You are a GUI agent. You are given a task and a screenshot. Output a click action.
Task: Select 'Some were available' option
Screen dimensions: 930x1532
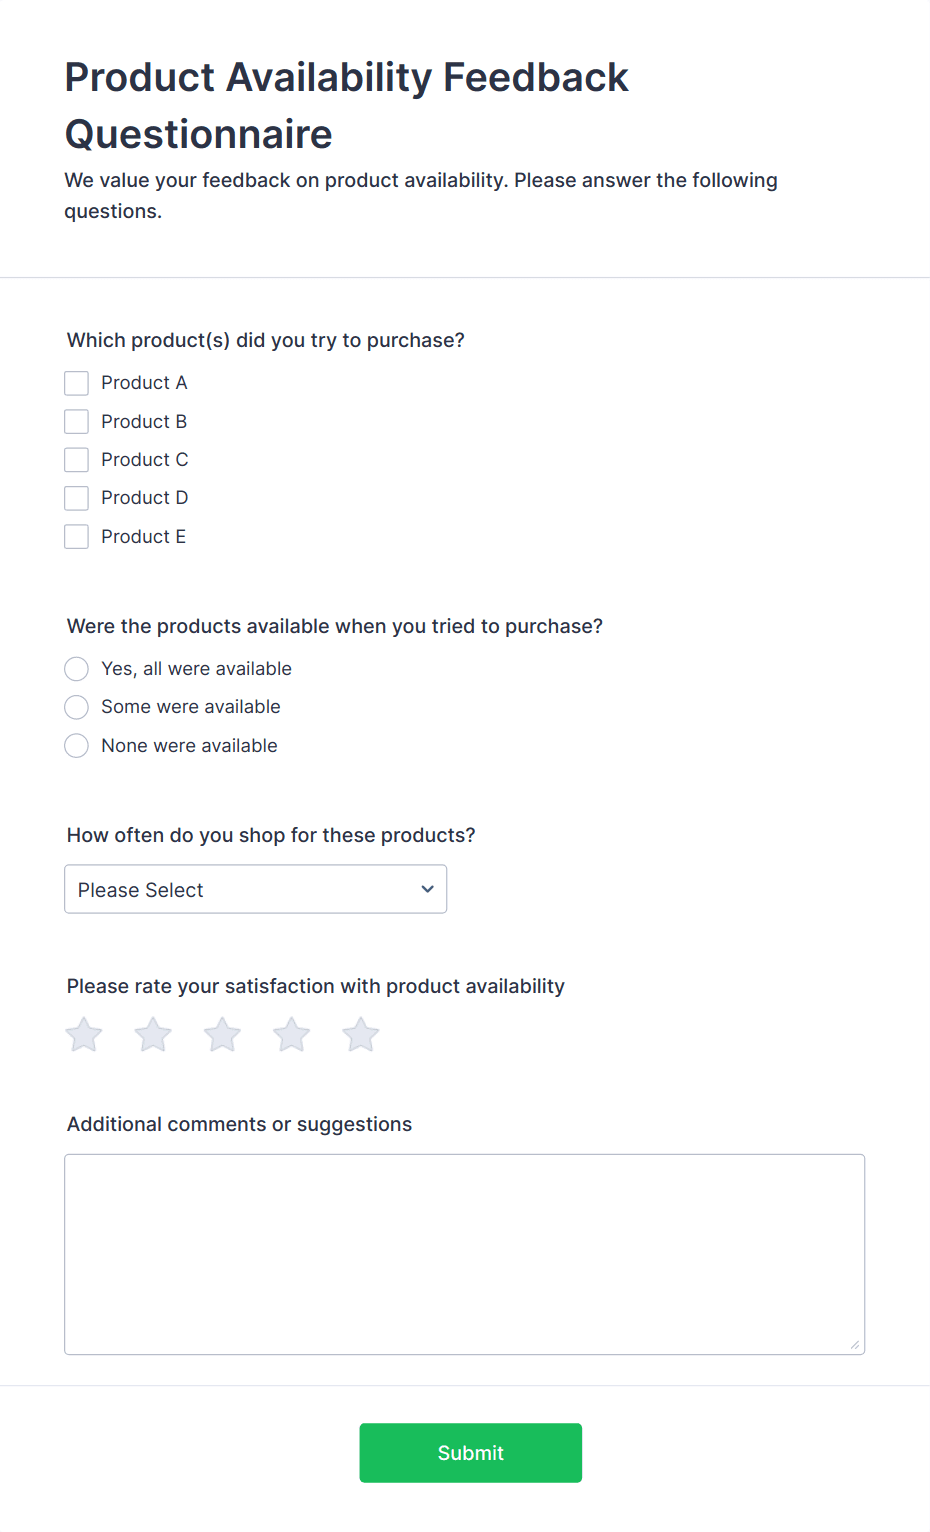coord(77,707)
